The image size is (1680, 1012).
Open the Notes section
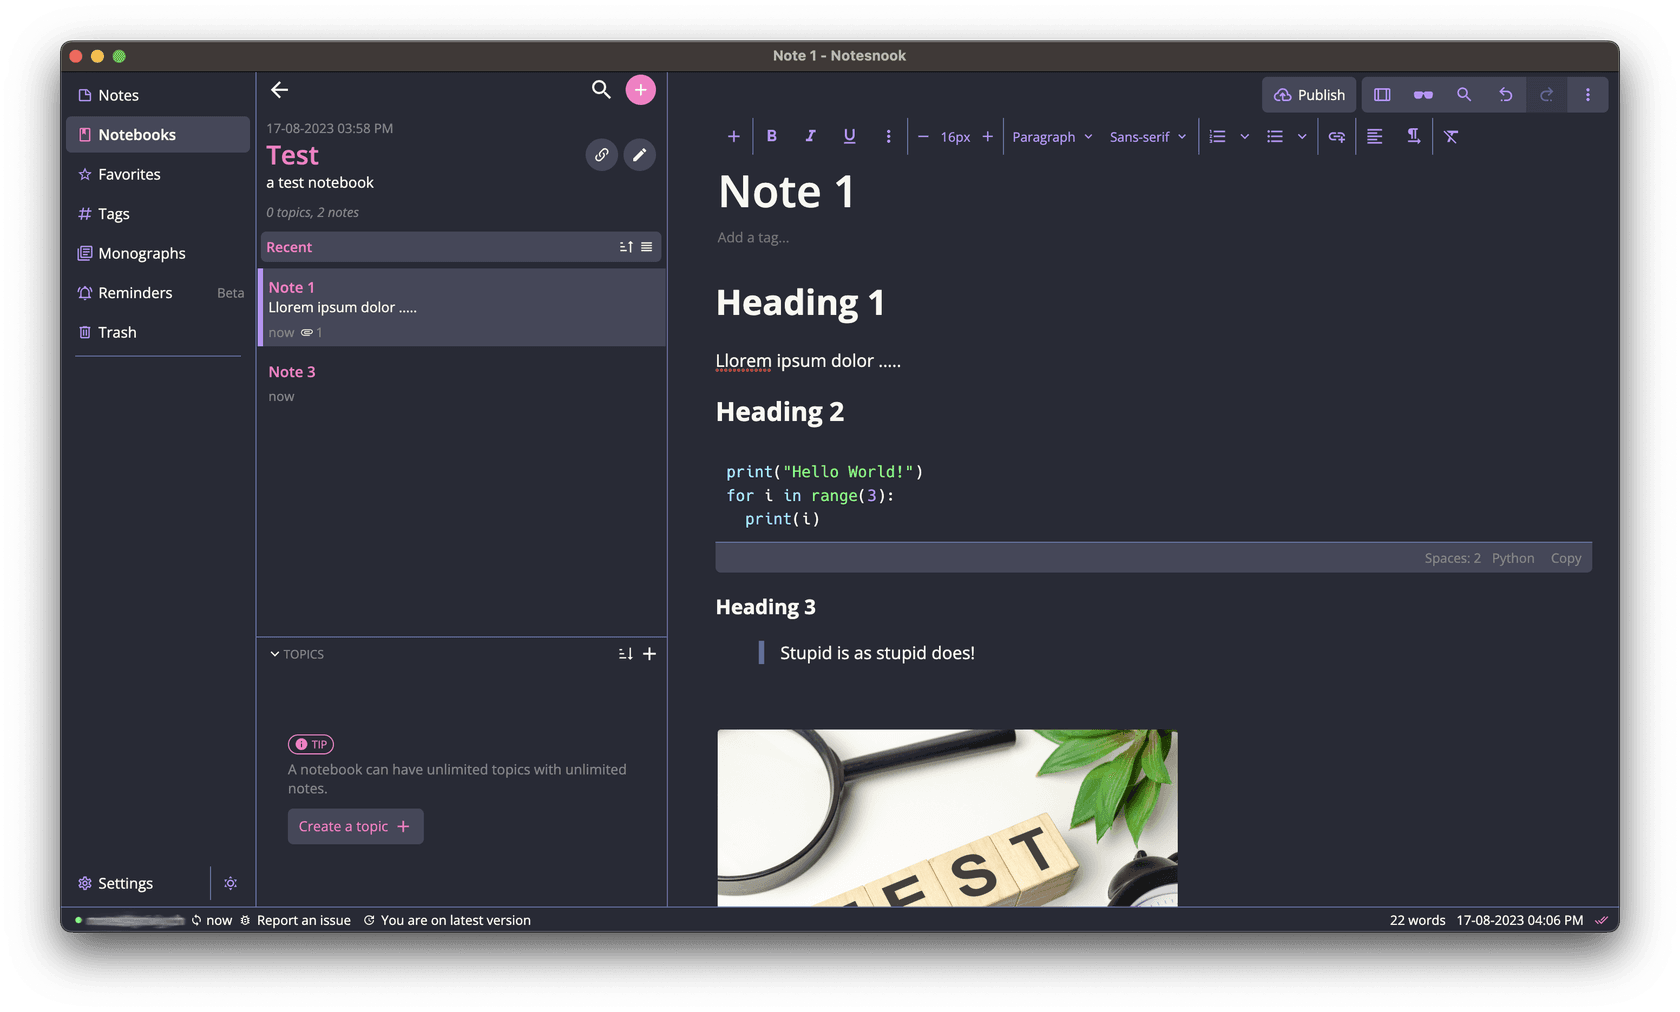pyautogui.click(x=158, y=95)
